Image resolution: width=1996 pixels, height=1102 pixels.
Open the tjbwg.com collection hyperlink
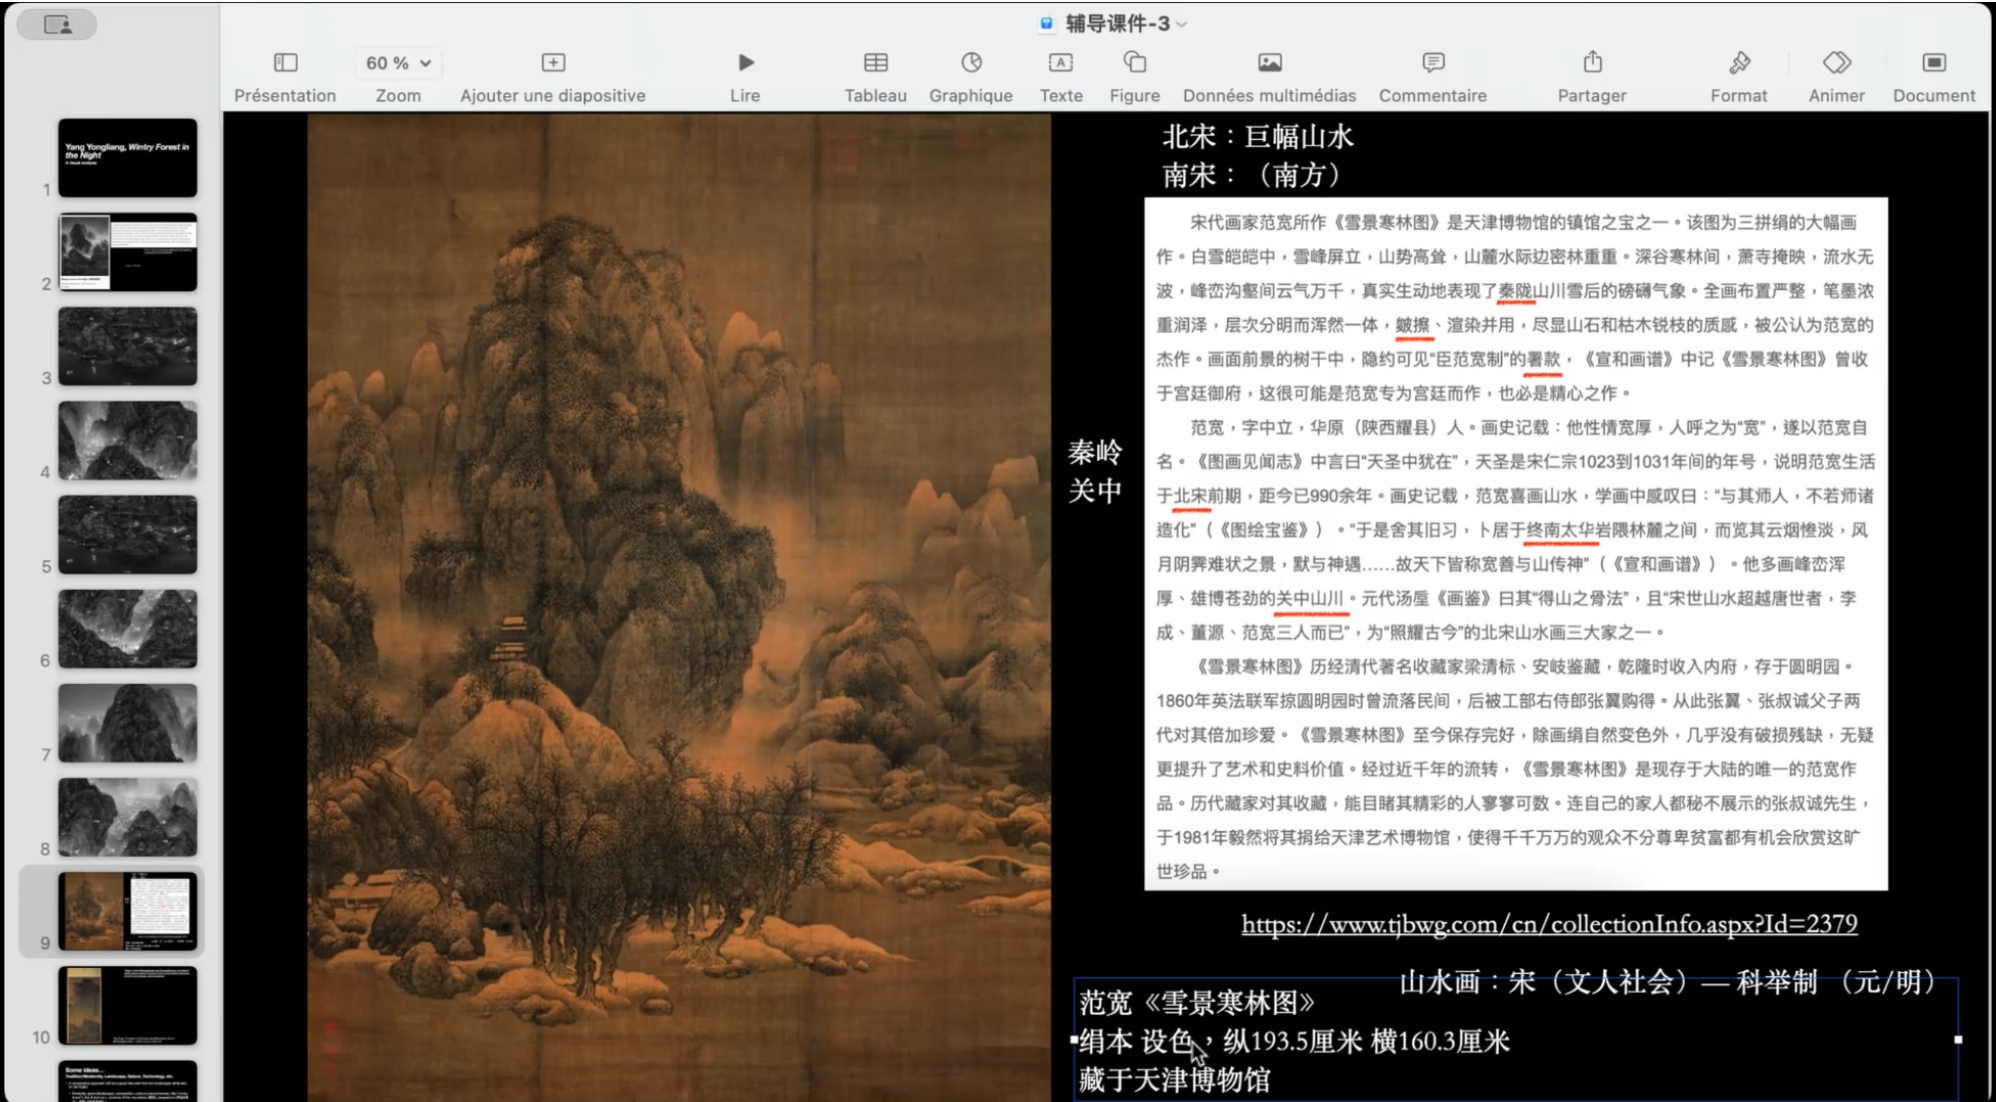(1548, 924)
